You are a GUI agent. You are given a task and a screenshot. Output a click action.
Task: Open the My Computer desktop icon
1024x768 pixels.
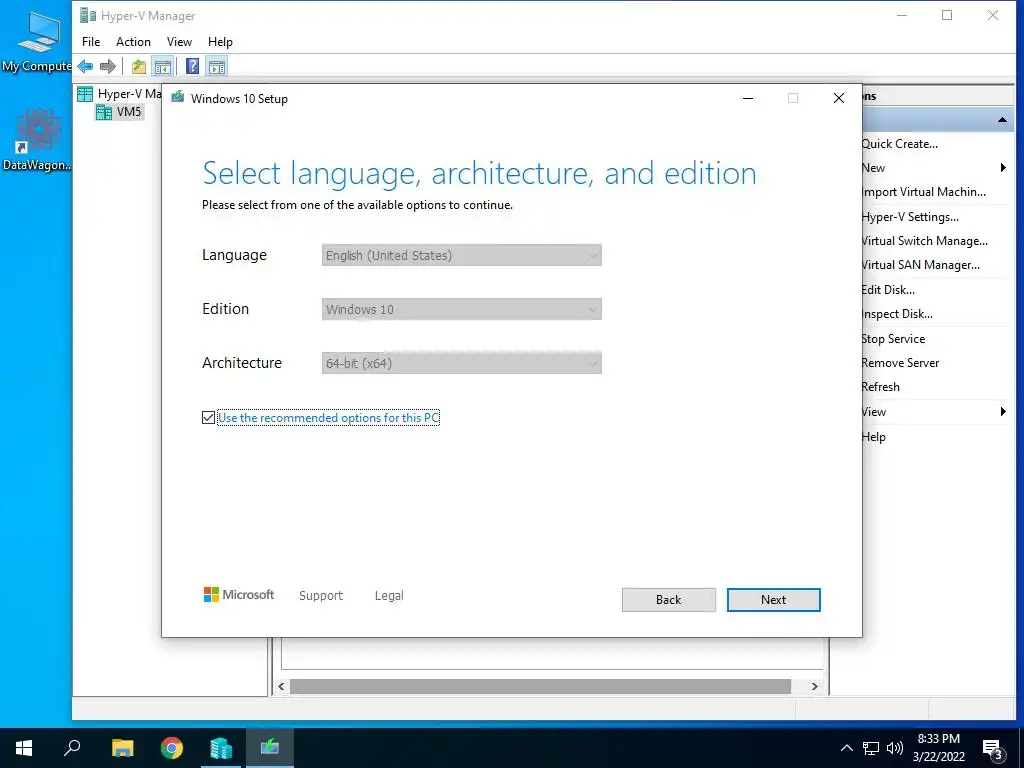pyautogui.click(x=37, y=41)
